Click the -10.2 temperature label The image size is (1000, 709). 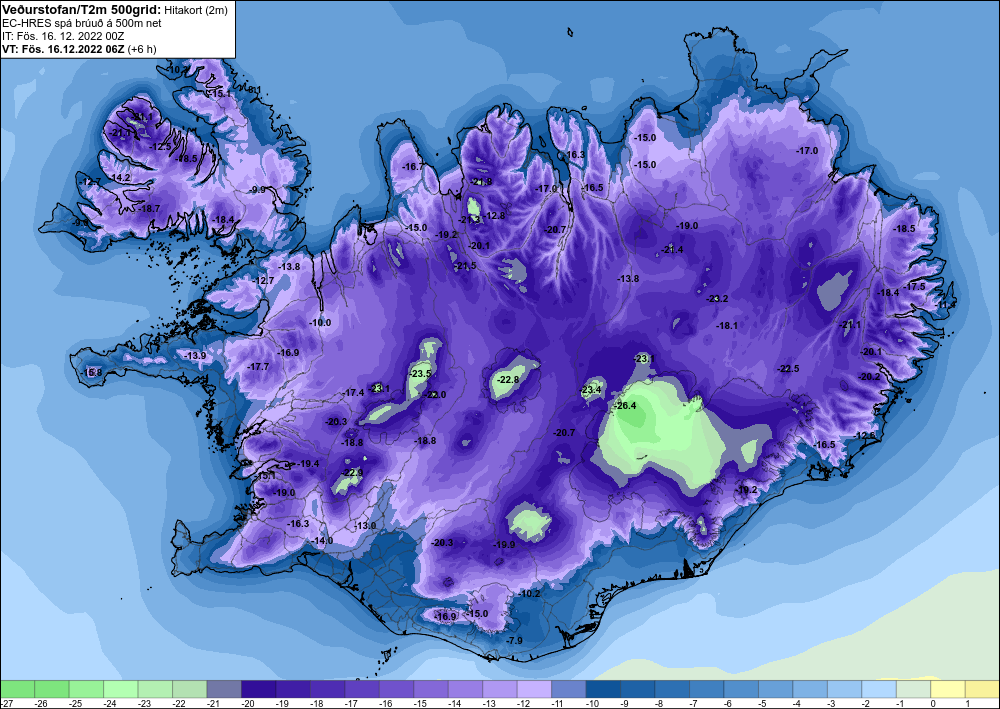pos(529,594)
